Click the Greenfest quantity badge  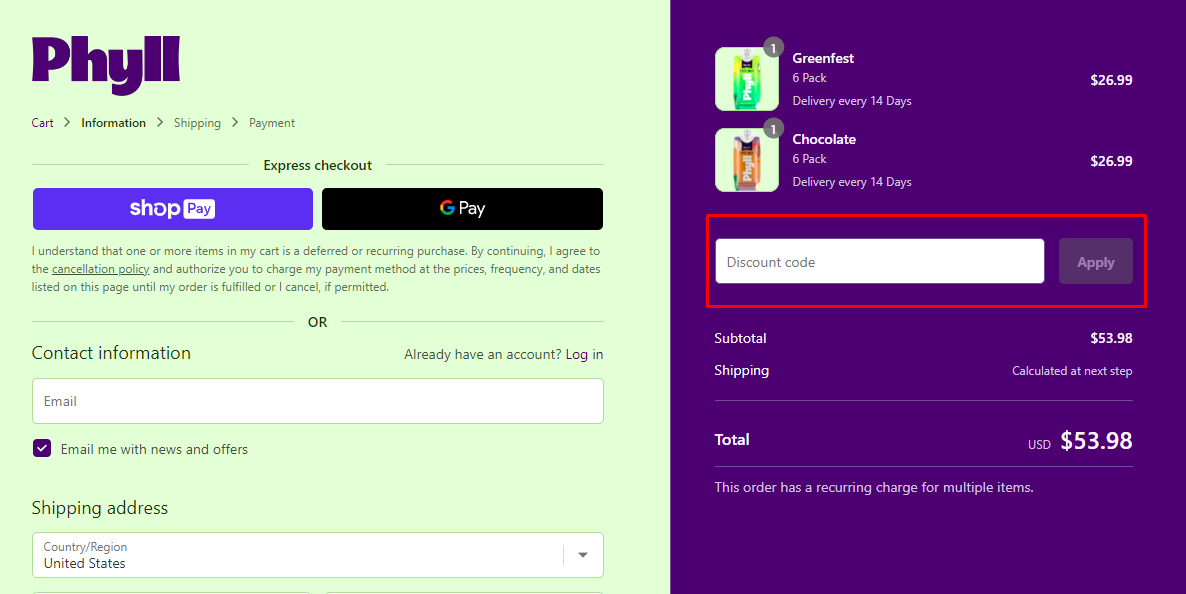[x=772, y=48]
